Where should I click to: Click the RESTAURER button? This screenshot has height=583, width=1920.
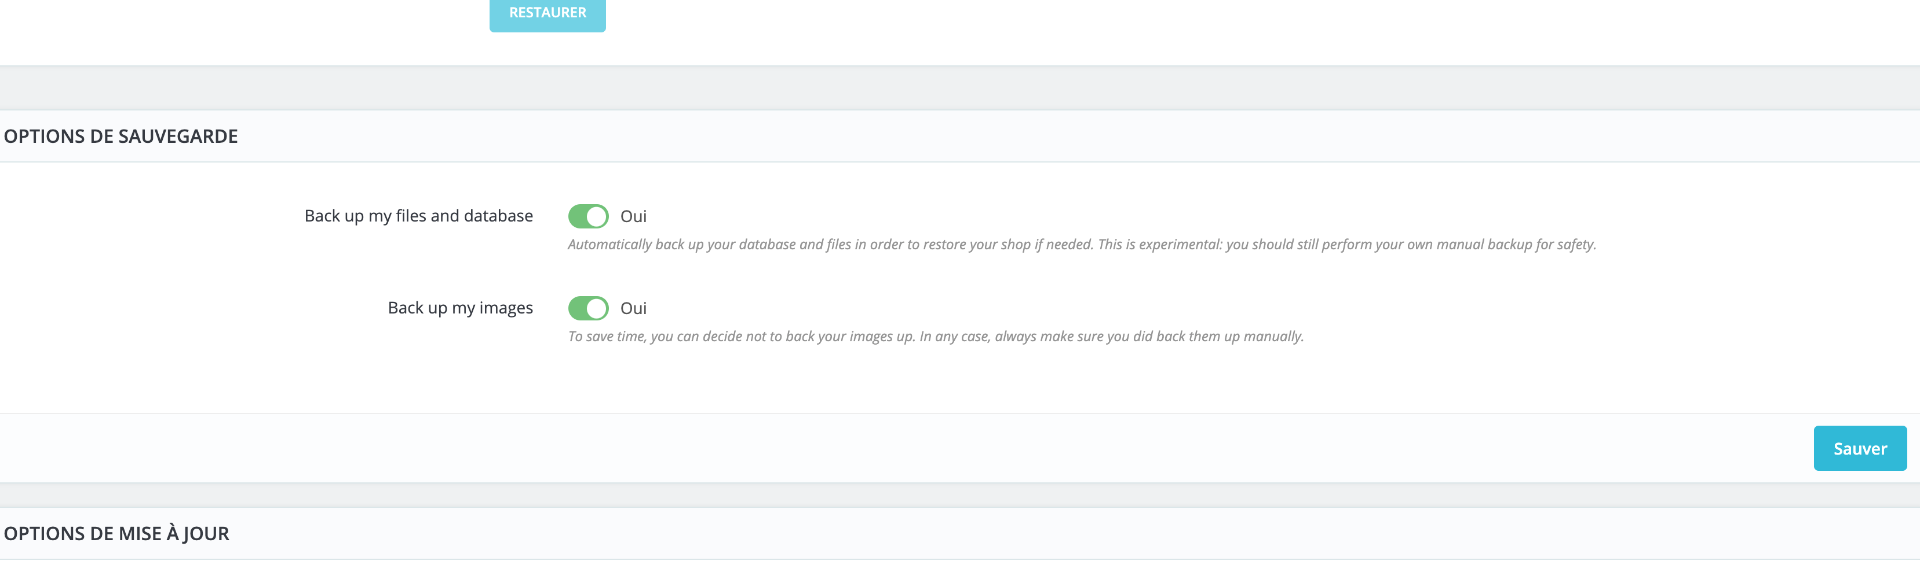(547, 13)
